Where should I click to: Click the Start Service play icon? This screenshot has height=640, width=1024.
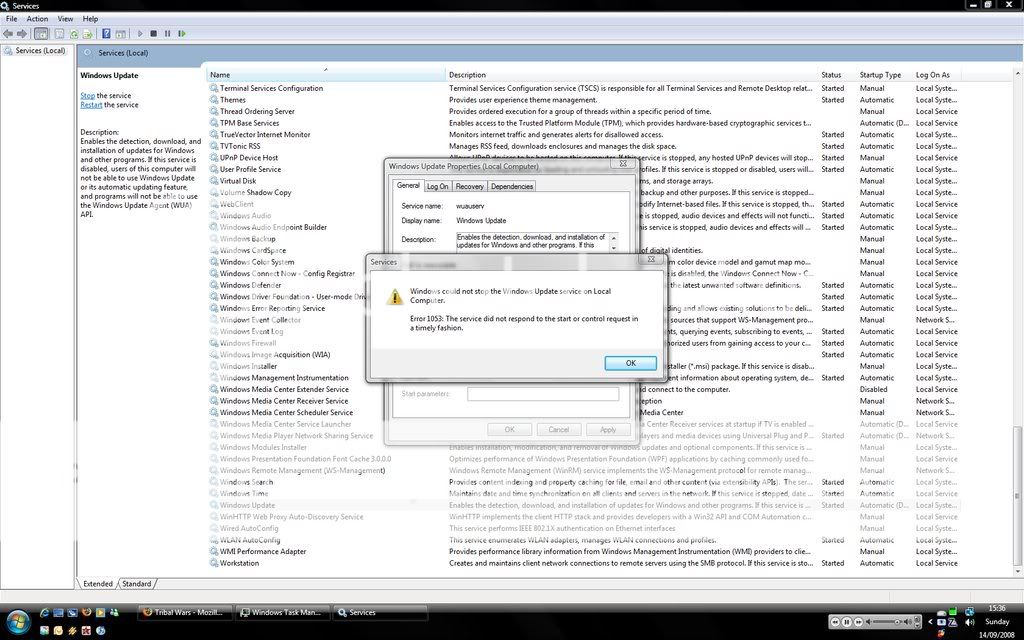139,34
